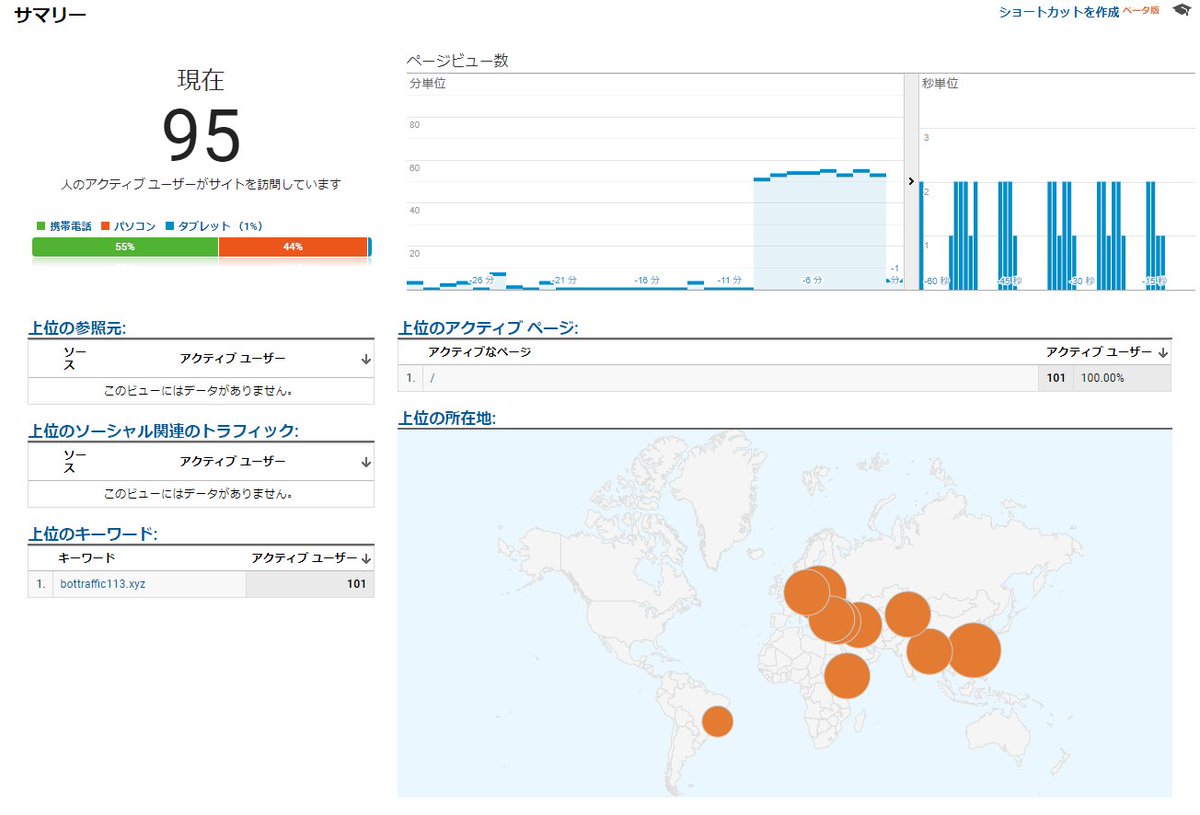Select the サマリー heading
This screenshot has height=815, width=1200.
coord(48,15)
